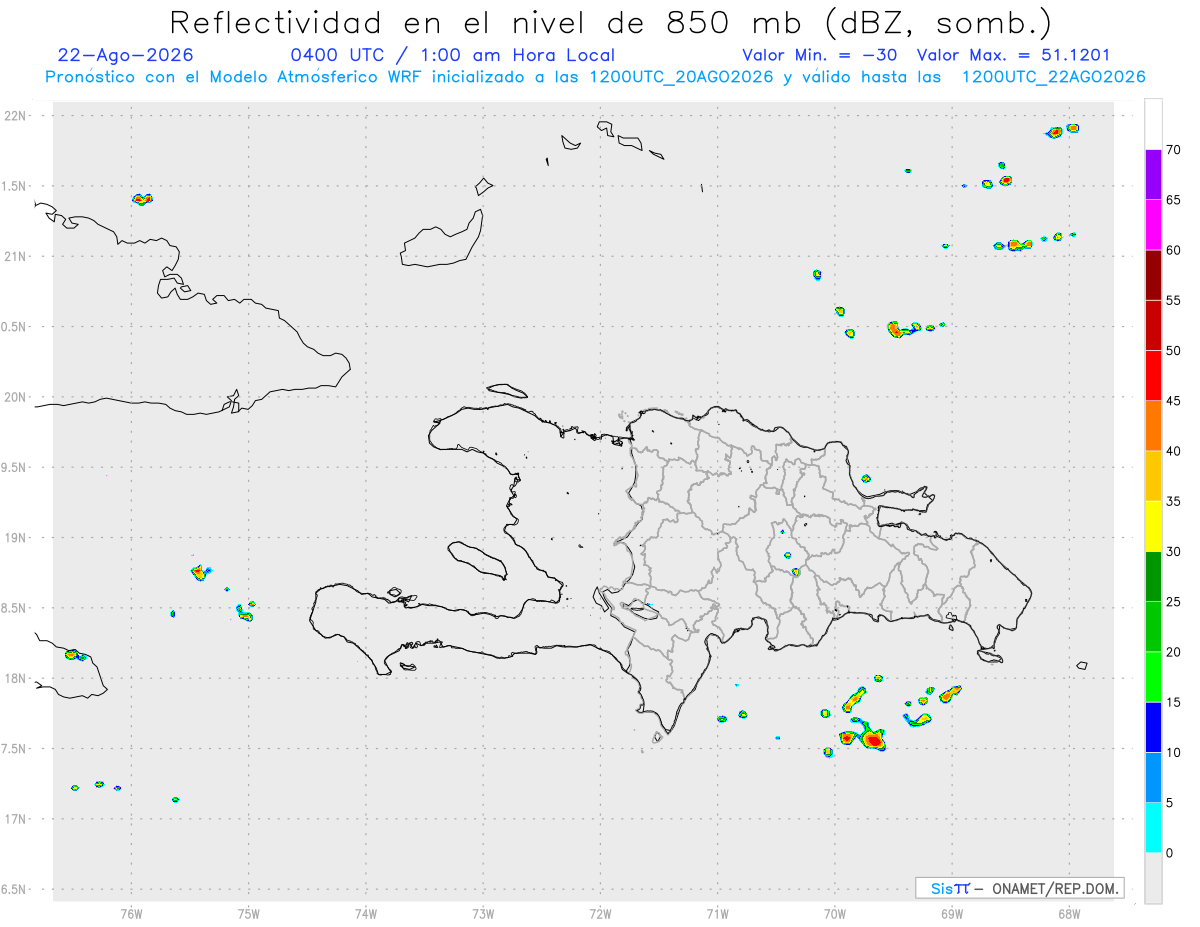
Task: Pick the dark green 25-30 dBZ band
Action: pyautogui.click(x=1153, y=577)
